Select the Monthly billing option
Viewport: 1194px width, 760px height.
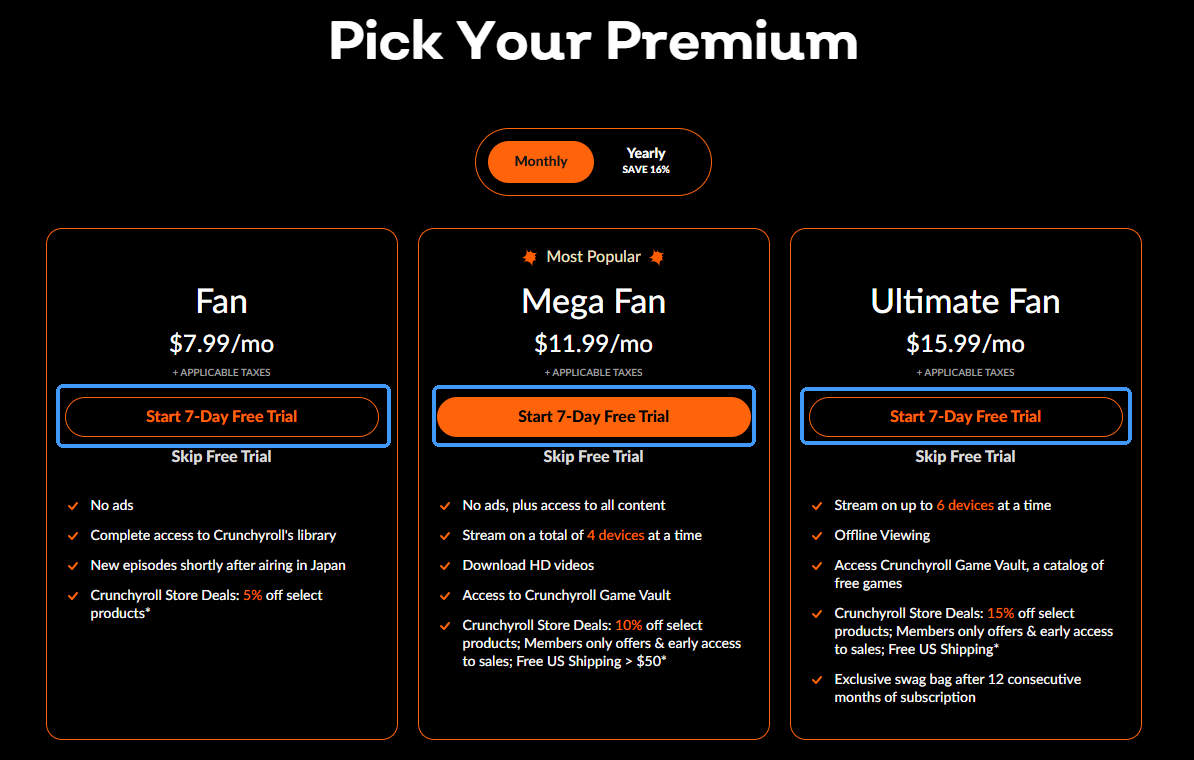tap(540, 160)
